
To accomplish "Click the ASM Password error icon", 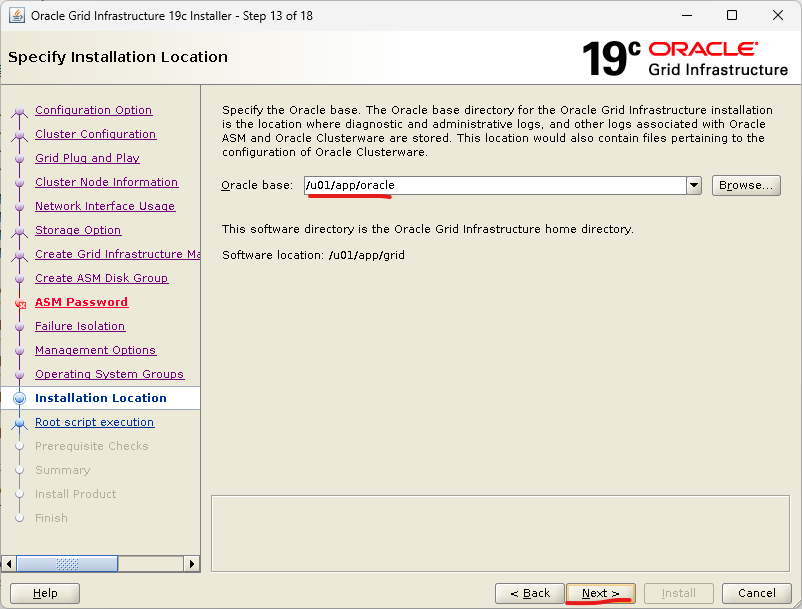I will click(x=20, y=304).
